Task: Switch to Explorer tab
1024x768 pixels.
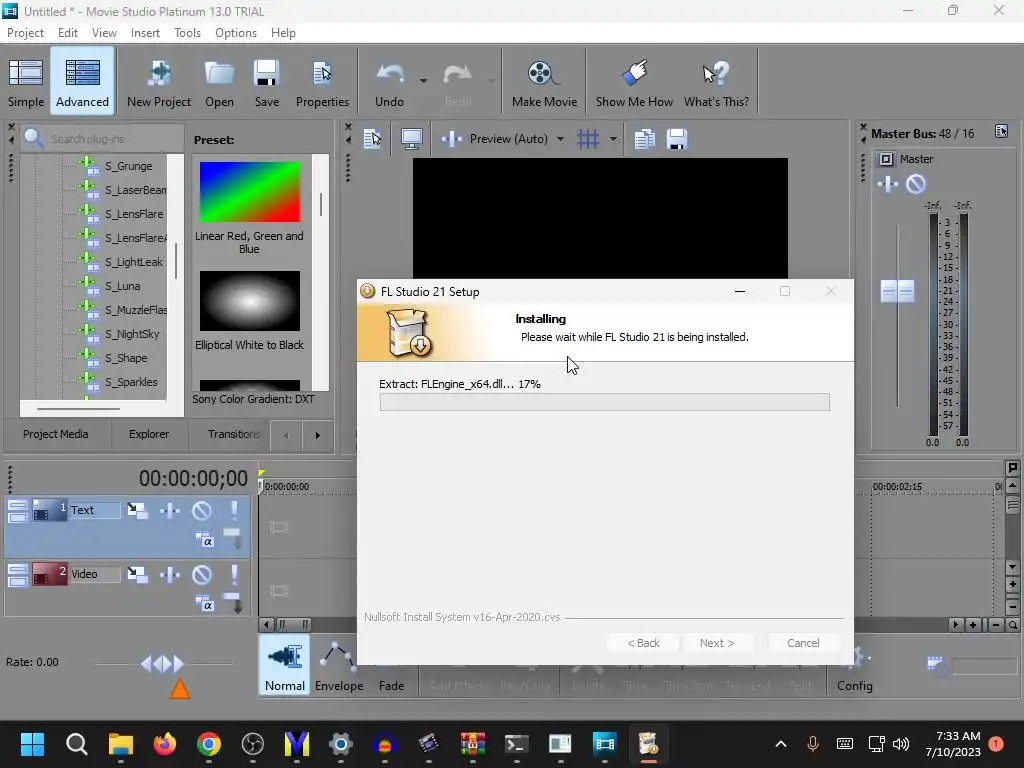Action: pos(149,434)
